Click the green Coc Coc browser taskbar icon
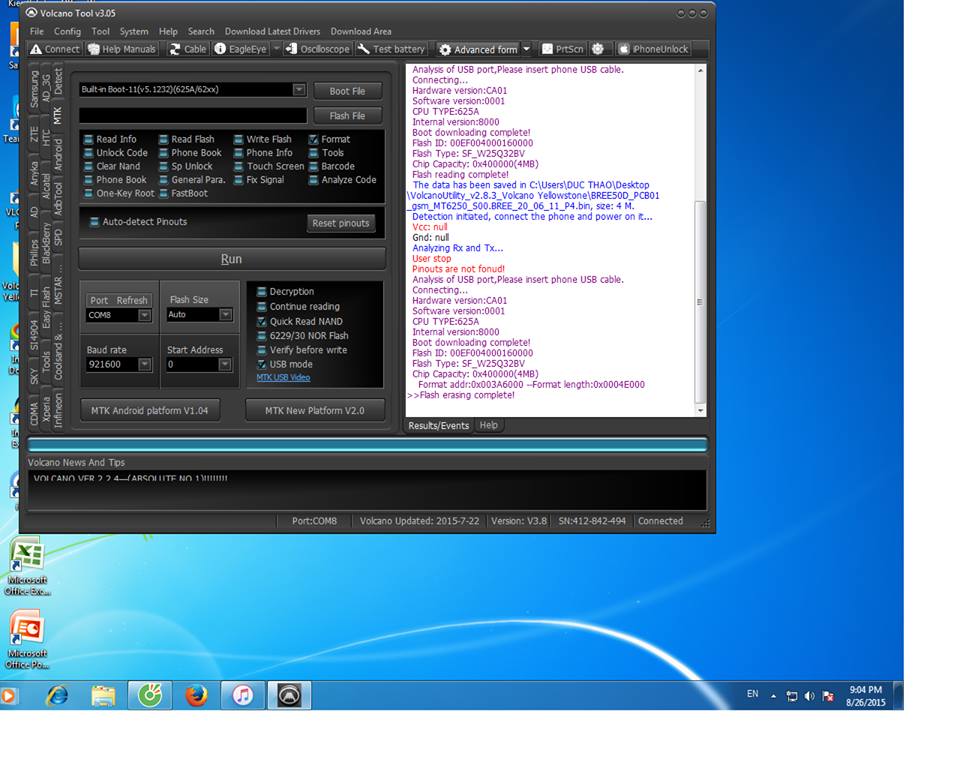This screenshot has width=960, height=768. point(149,696)
